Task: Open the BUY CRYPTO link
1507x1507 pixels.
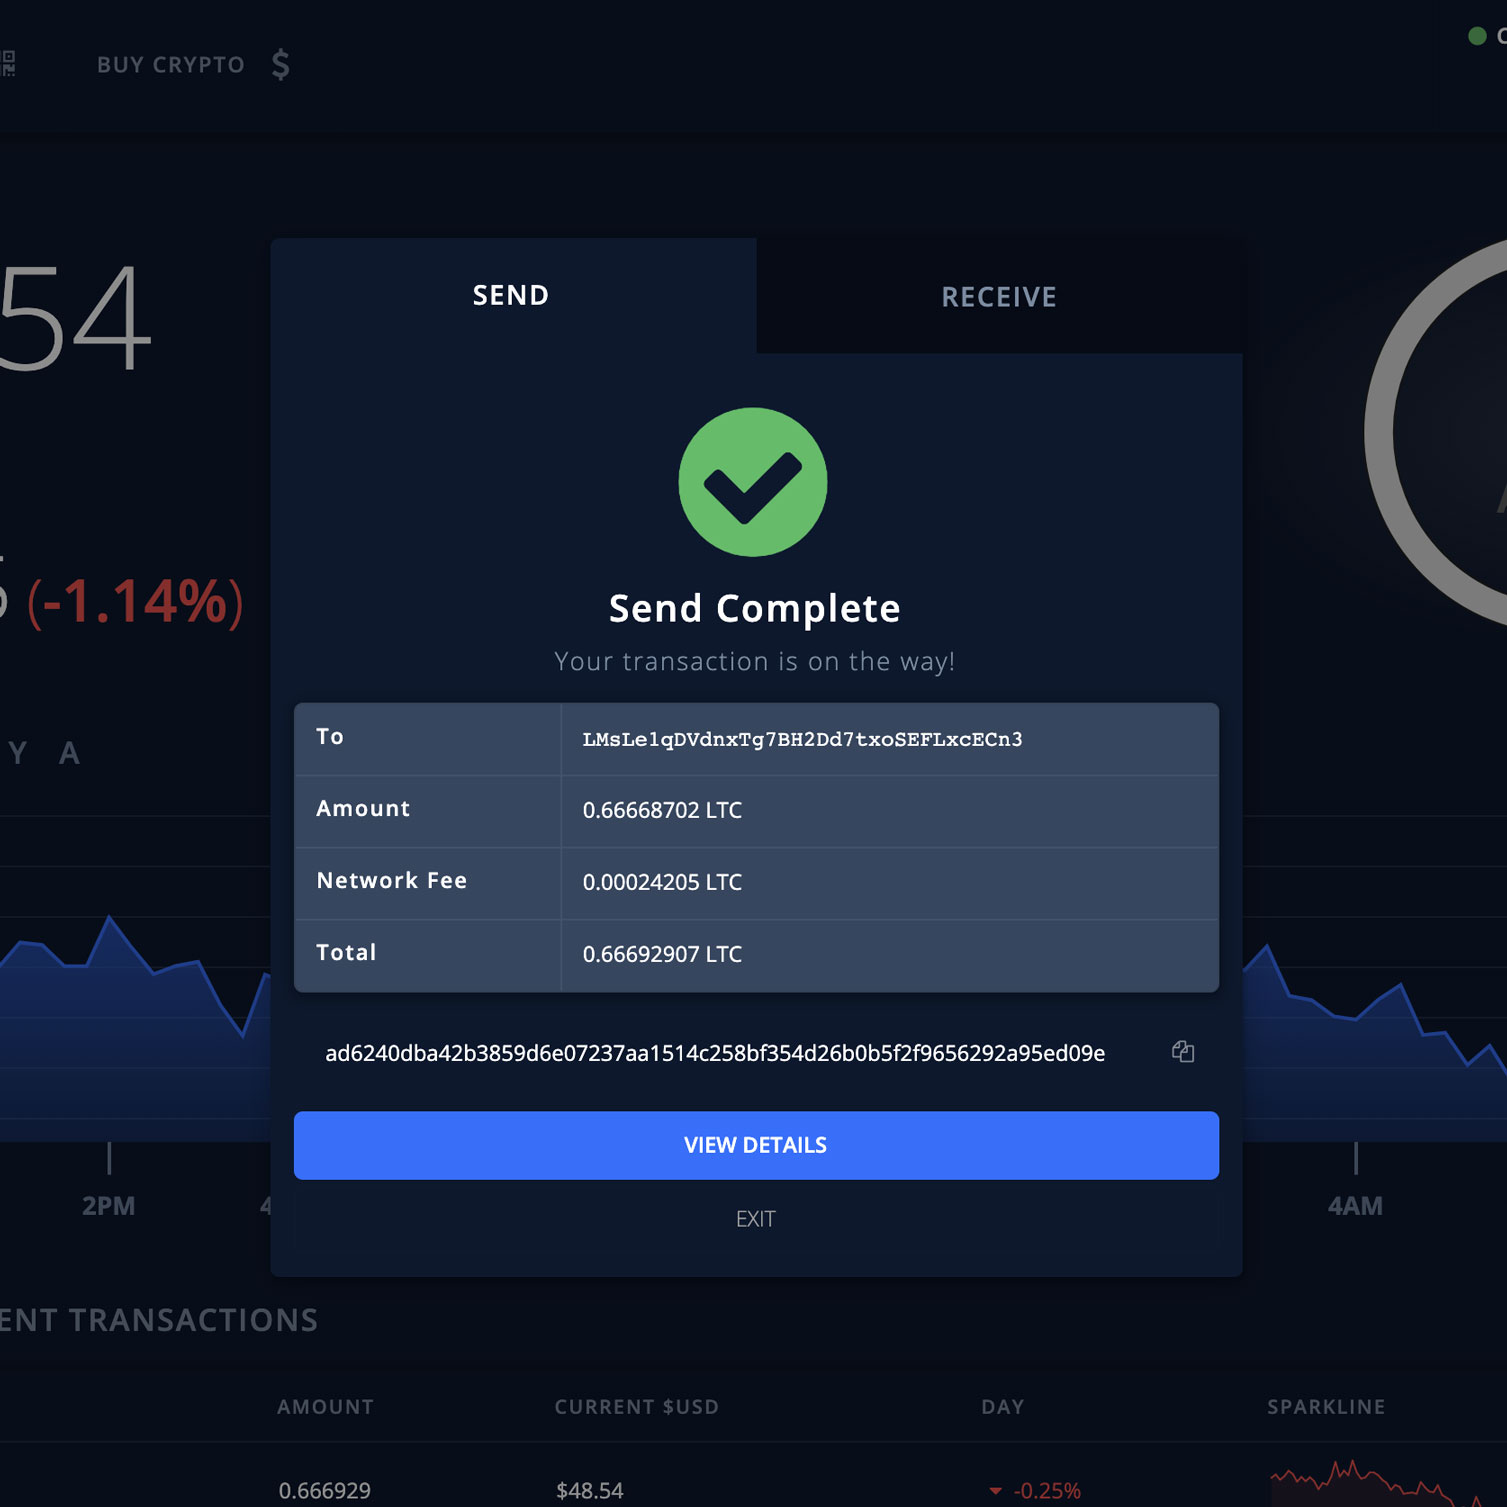Action: (171, 65)
